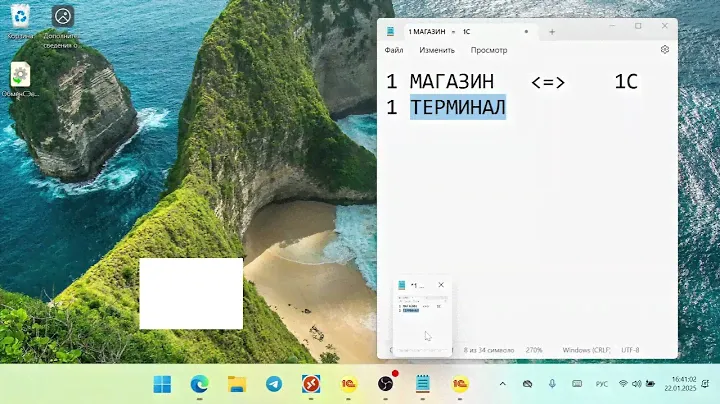Switch to OBS Studio in taskbar

click(x=386, y=383)
